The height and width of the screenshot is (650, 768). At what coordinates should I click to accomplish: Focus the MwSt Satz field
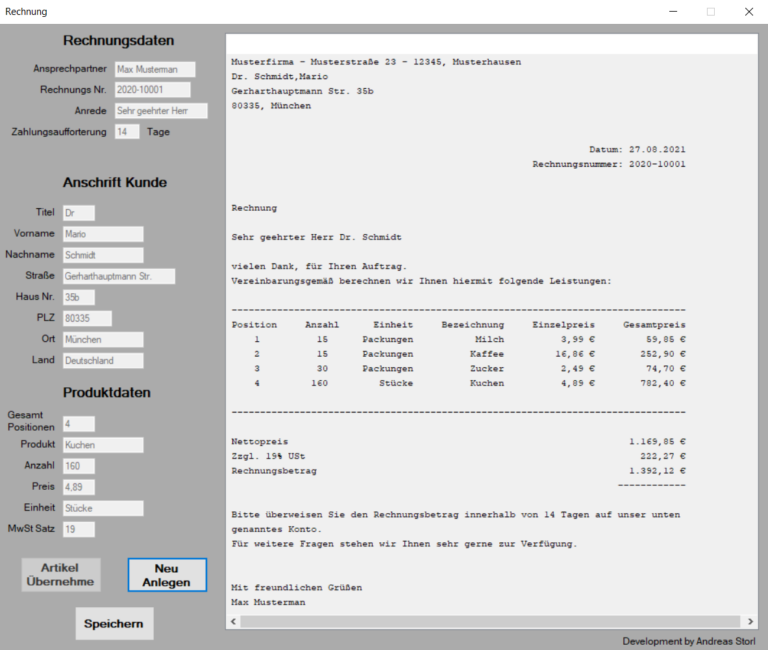coord(78,529)
